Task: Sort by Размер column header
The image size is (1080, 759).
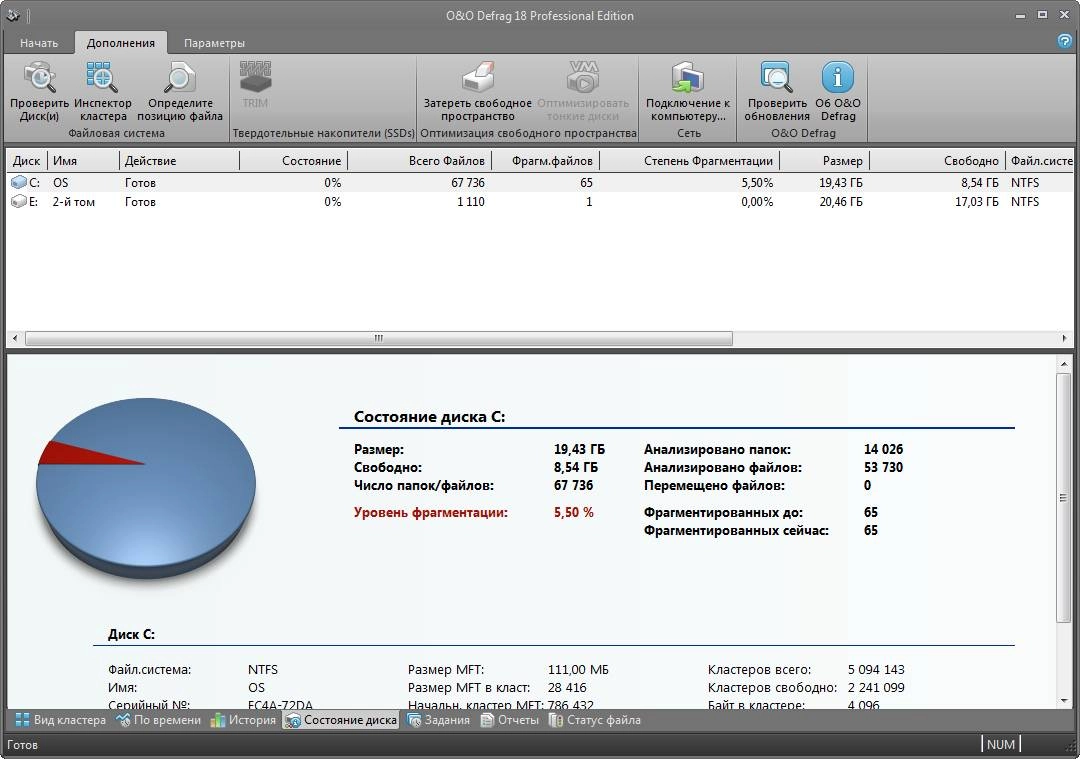Action: 824,160
